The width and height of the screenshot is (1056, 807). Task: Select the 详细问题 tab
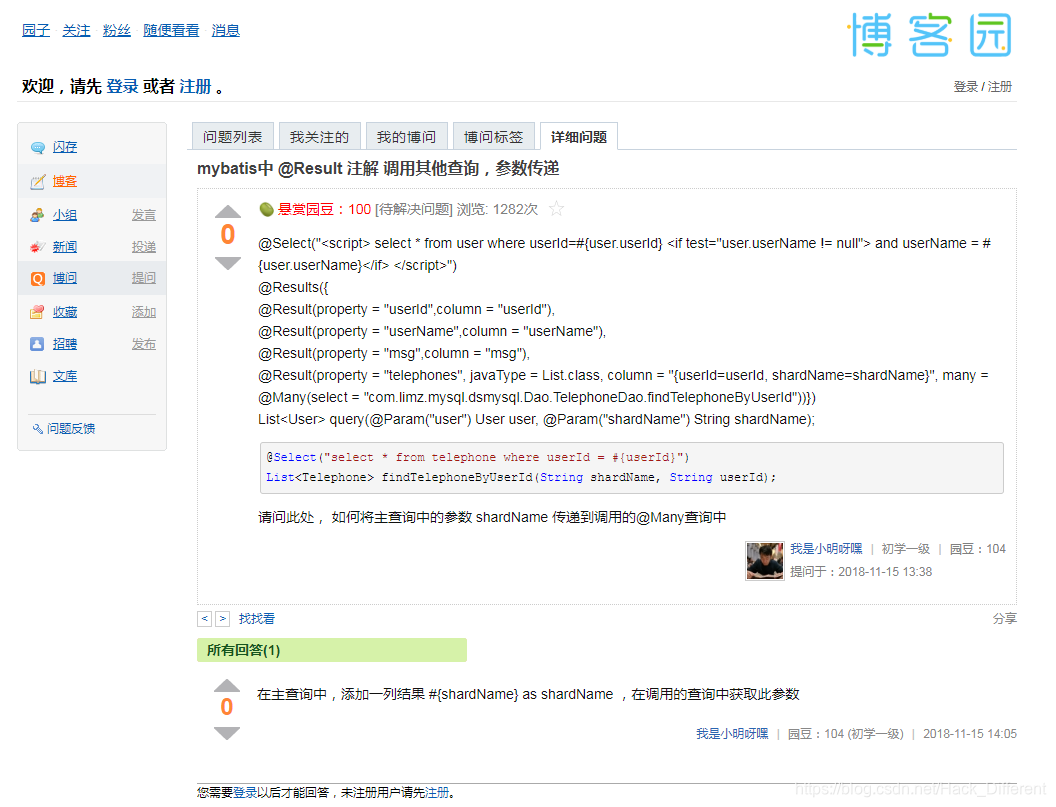point(579,137)
